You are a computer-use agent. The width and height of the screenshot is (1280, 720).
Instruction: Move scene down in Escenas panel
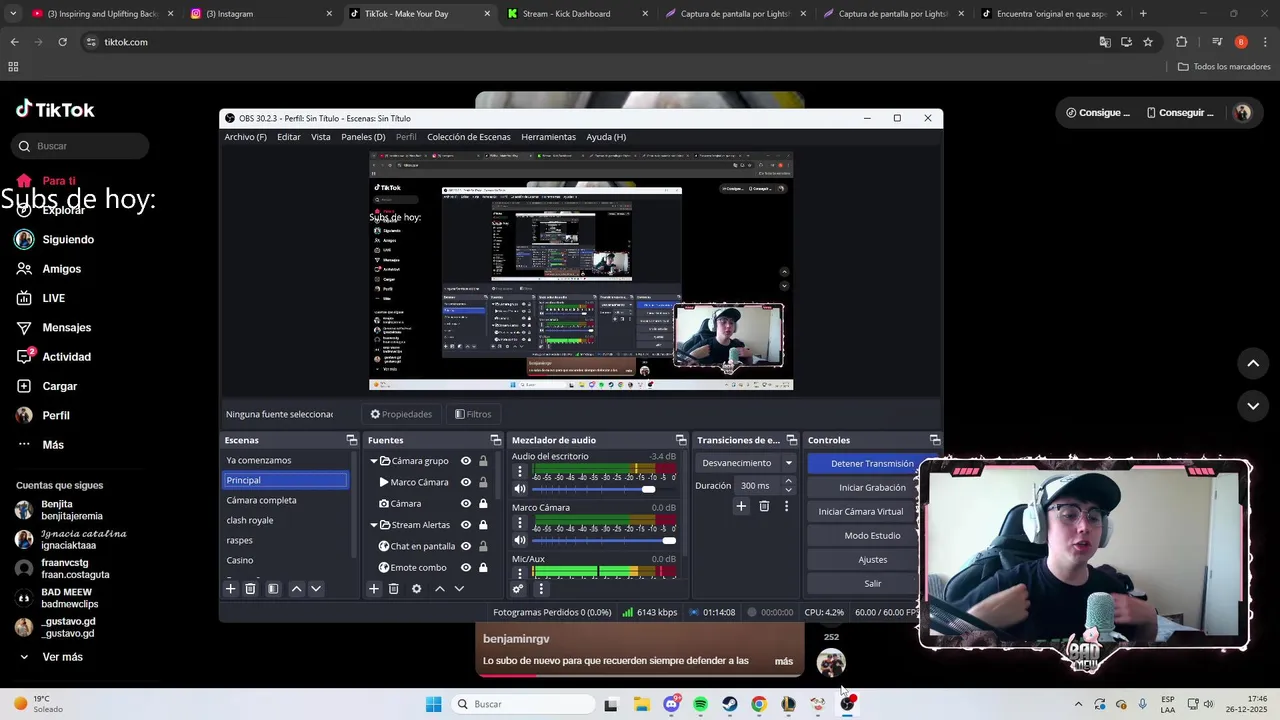click(x=316, y=589)
